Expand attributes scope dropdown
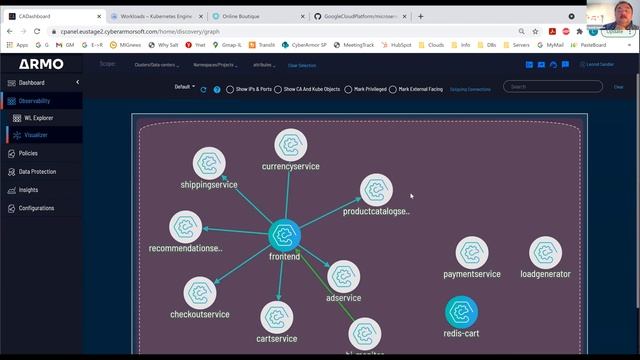The image size is (640, 360). click(264, 65)
